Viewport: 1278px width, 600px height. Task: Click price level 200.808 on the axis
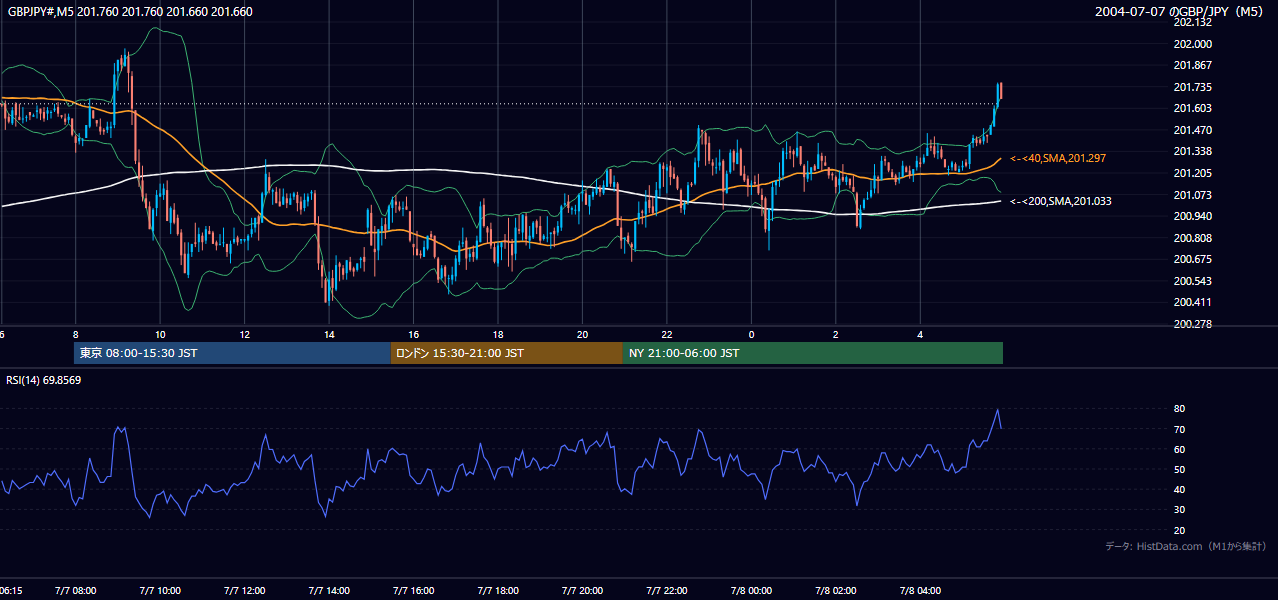coord(1192,238)
